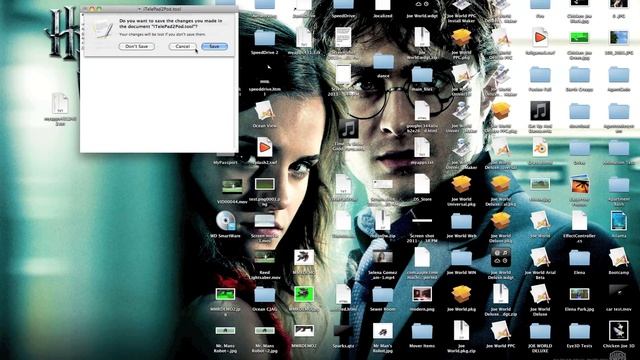Select the Sewer Room folder
Viewport: 640px width, 360px height.
click(x=382, y=294)
